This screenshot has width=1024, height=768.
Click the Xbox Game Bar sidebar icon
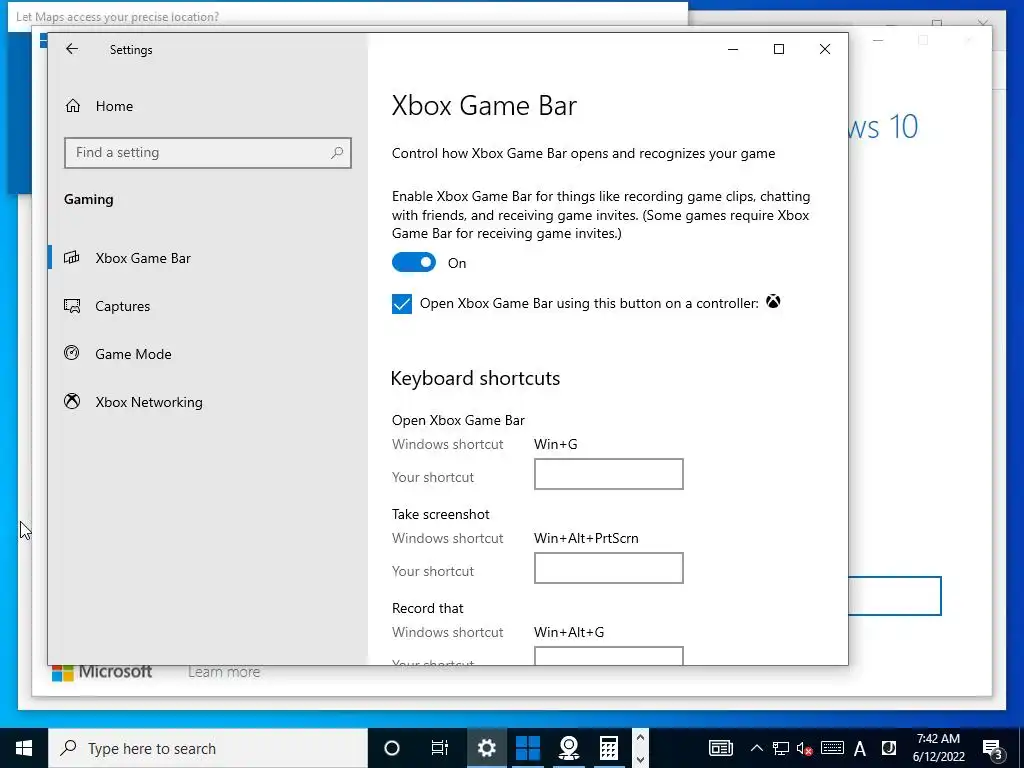point(72,257)
